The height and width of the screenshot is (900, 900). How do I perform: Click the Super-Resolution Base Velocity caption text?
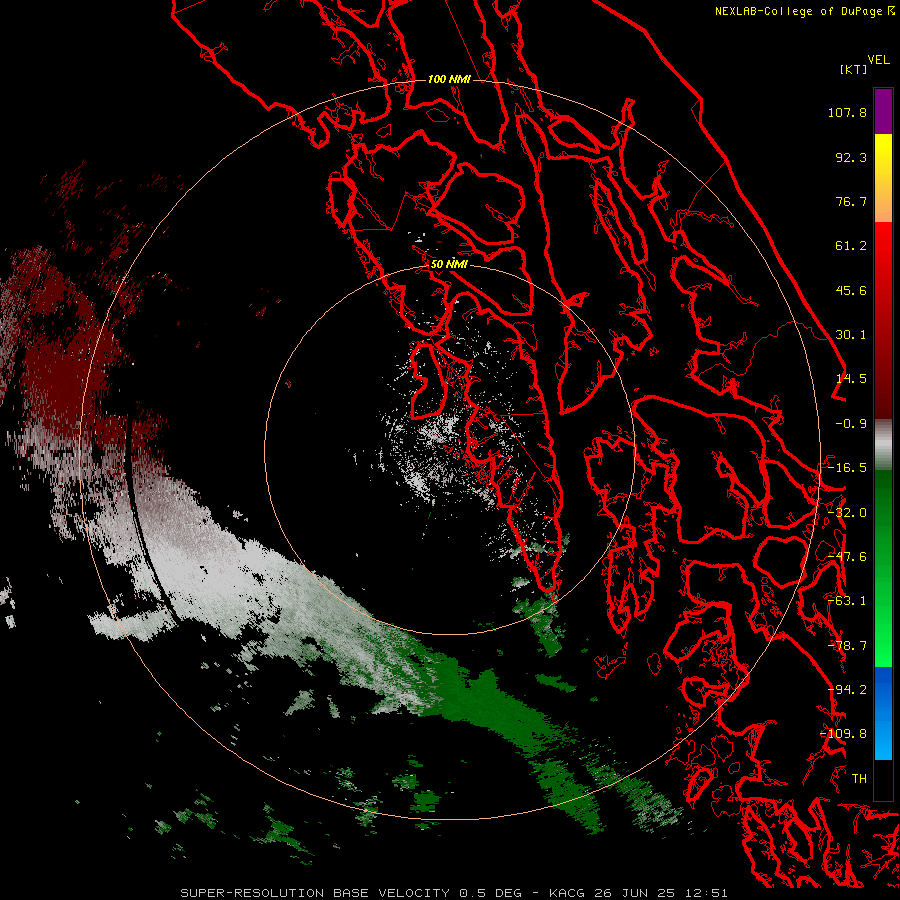[x=454, y=893]
